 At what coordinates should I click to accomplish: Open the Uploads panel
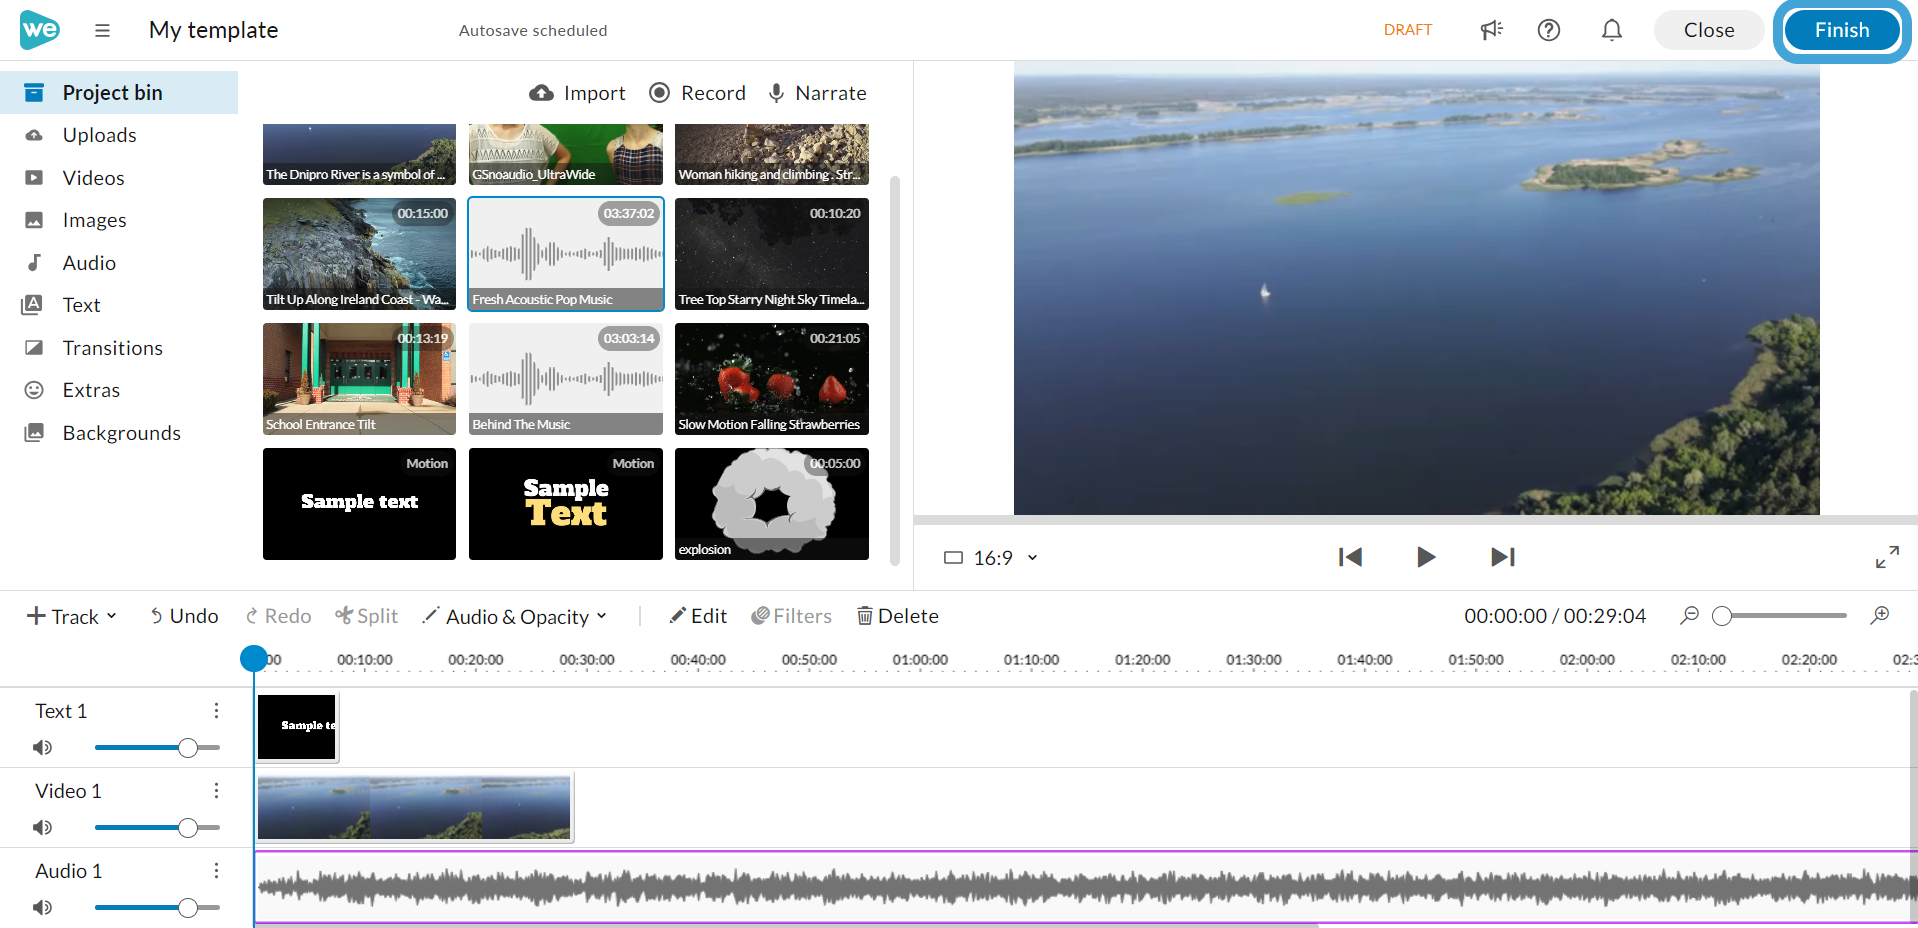99,134
